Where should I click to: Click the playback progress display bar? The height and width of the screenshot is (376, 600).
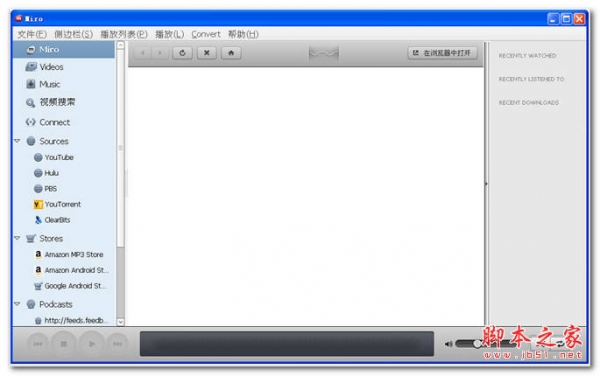[x=287, y=344]
